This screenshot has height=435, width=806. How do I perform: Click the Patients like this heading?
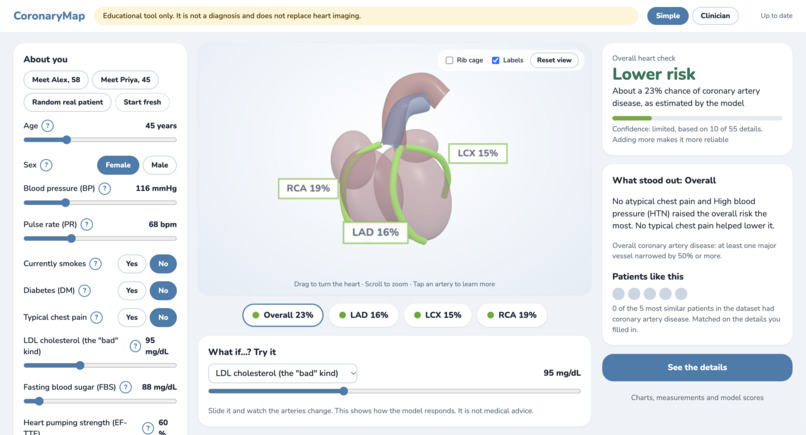coord(648,277)
